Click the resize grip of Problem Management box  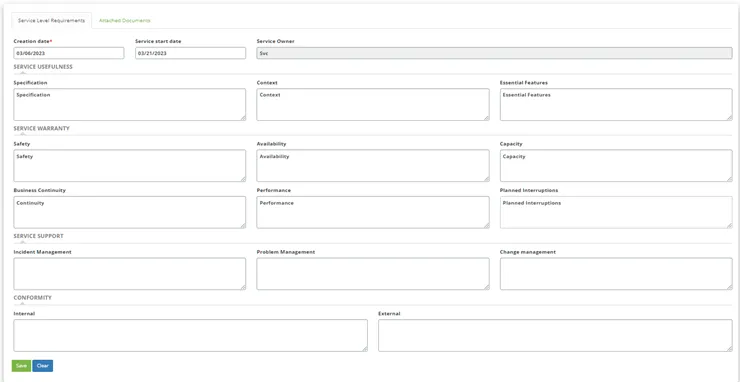click(487, 287)
